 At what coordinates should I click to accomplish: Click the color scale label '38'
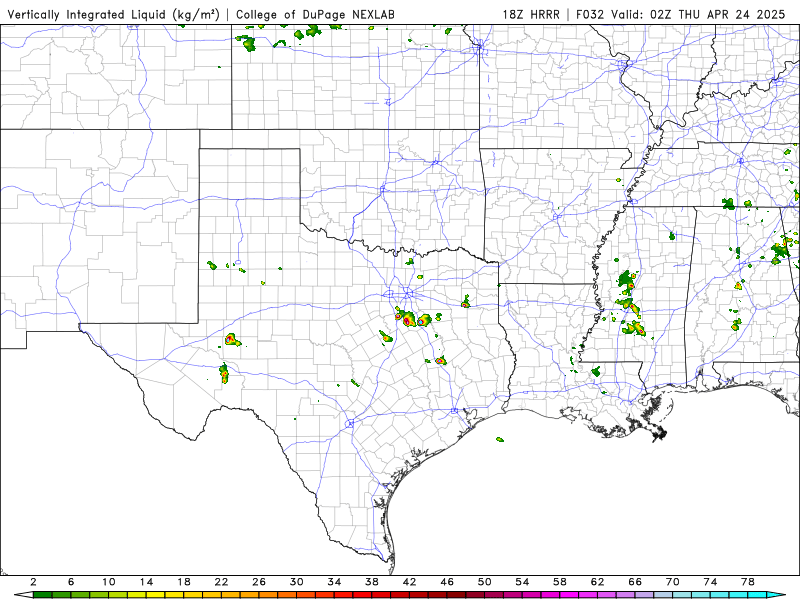[x=372, y=582]
